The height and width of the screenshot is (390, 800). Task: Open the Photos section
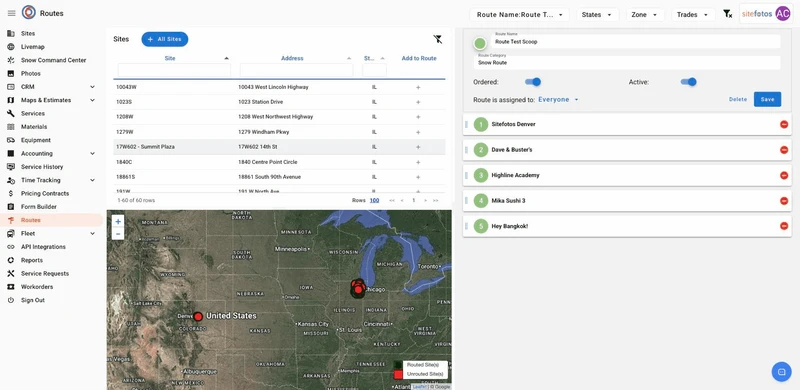31,74
